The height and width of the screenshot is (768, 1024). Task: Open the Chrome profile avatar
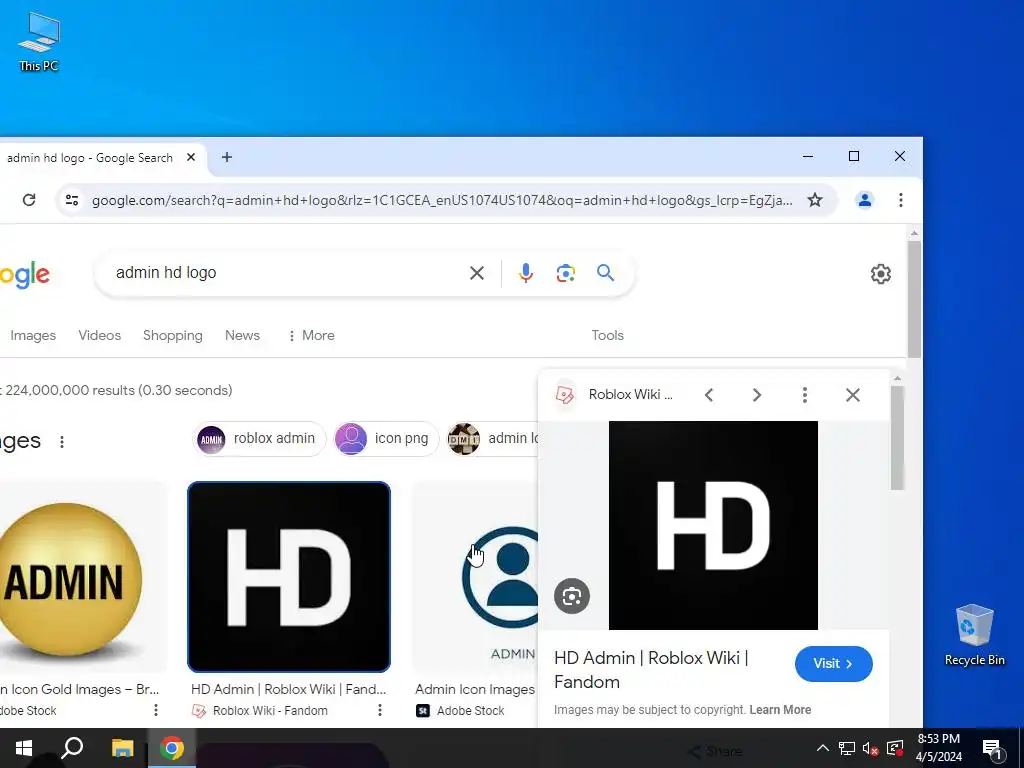(x=864, y=200)
